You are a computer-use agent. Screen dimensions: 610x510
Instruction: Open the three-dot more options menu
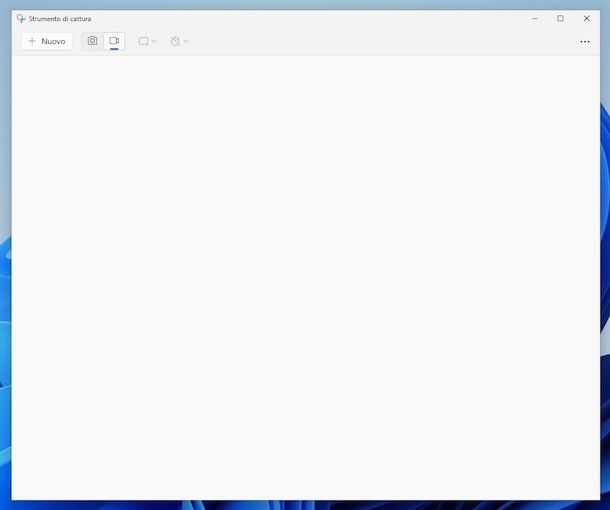click(x=585, y=42)
